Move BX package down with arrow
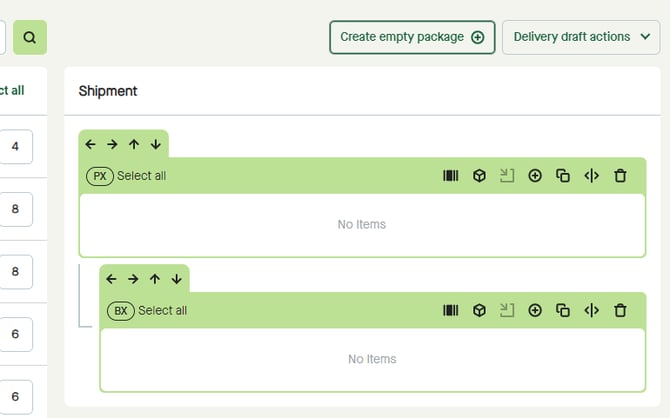 (x=176, y=279)
